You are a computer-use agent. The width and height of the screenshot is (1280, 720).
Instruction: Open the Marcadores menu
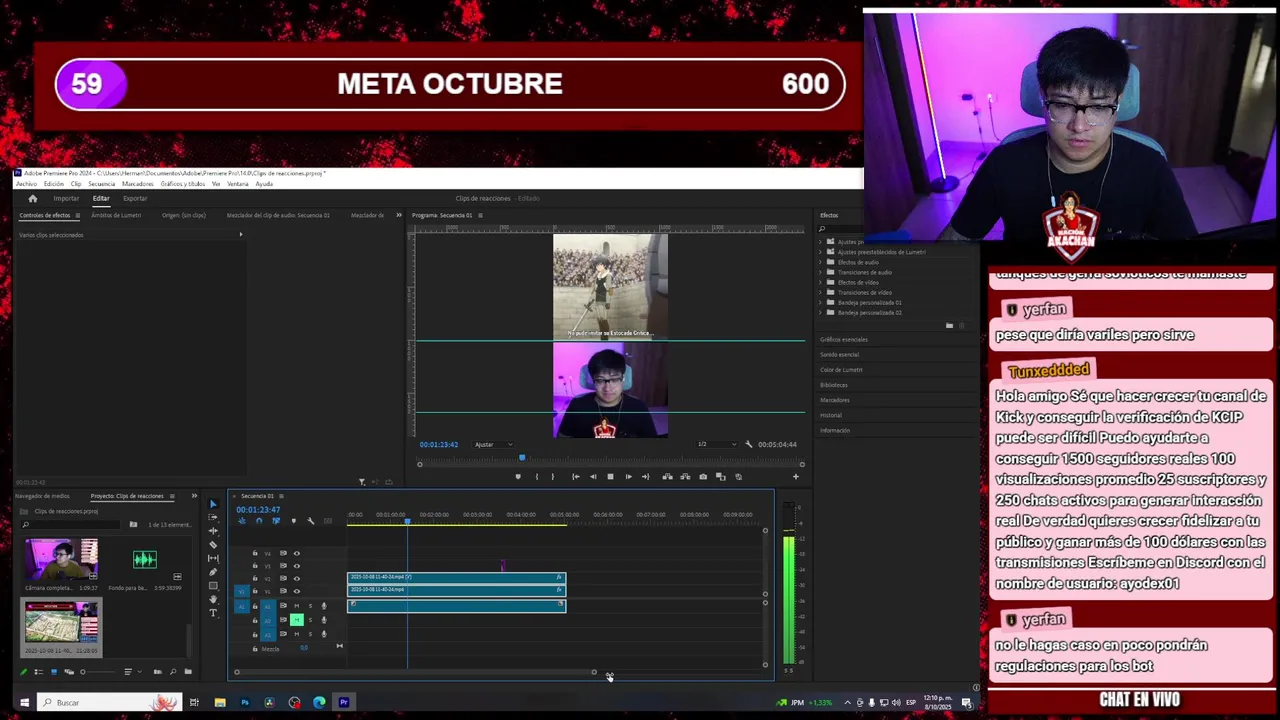(x=138, y=184)
